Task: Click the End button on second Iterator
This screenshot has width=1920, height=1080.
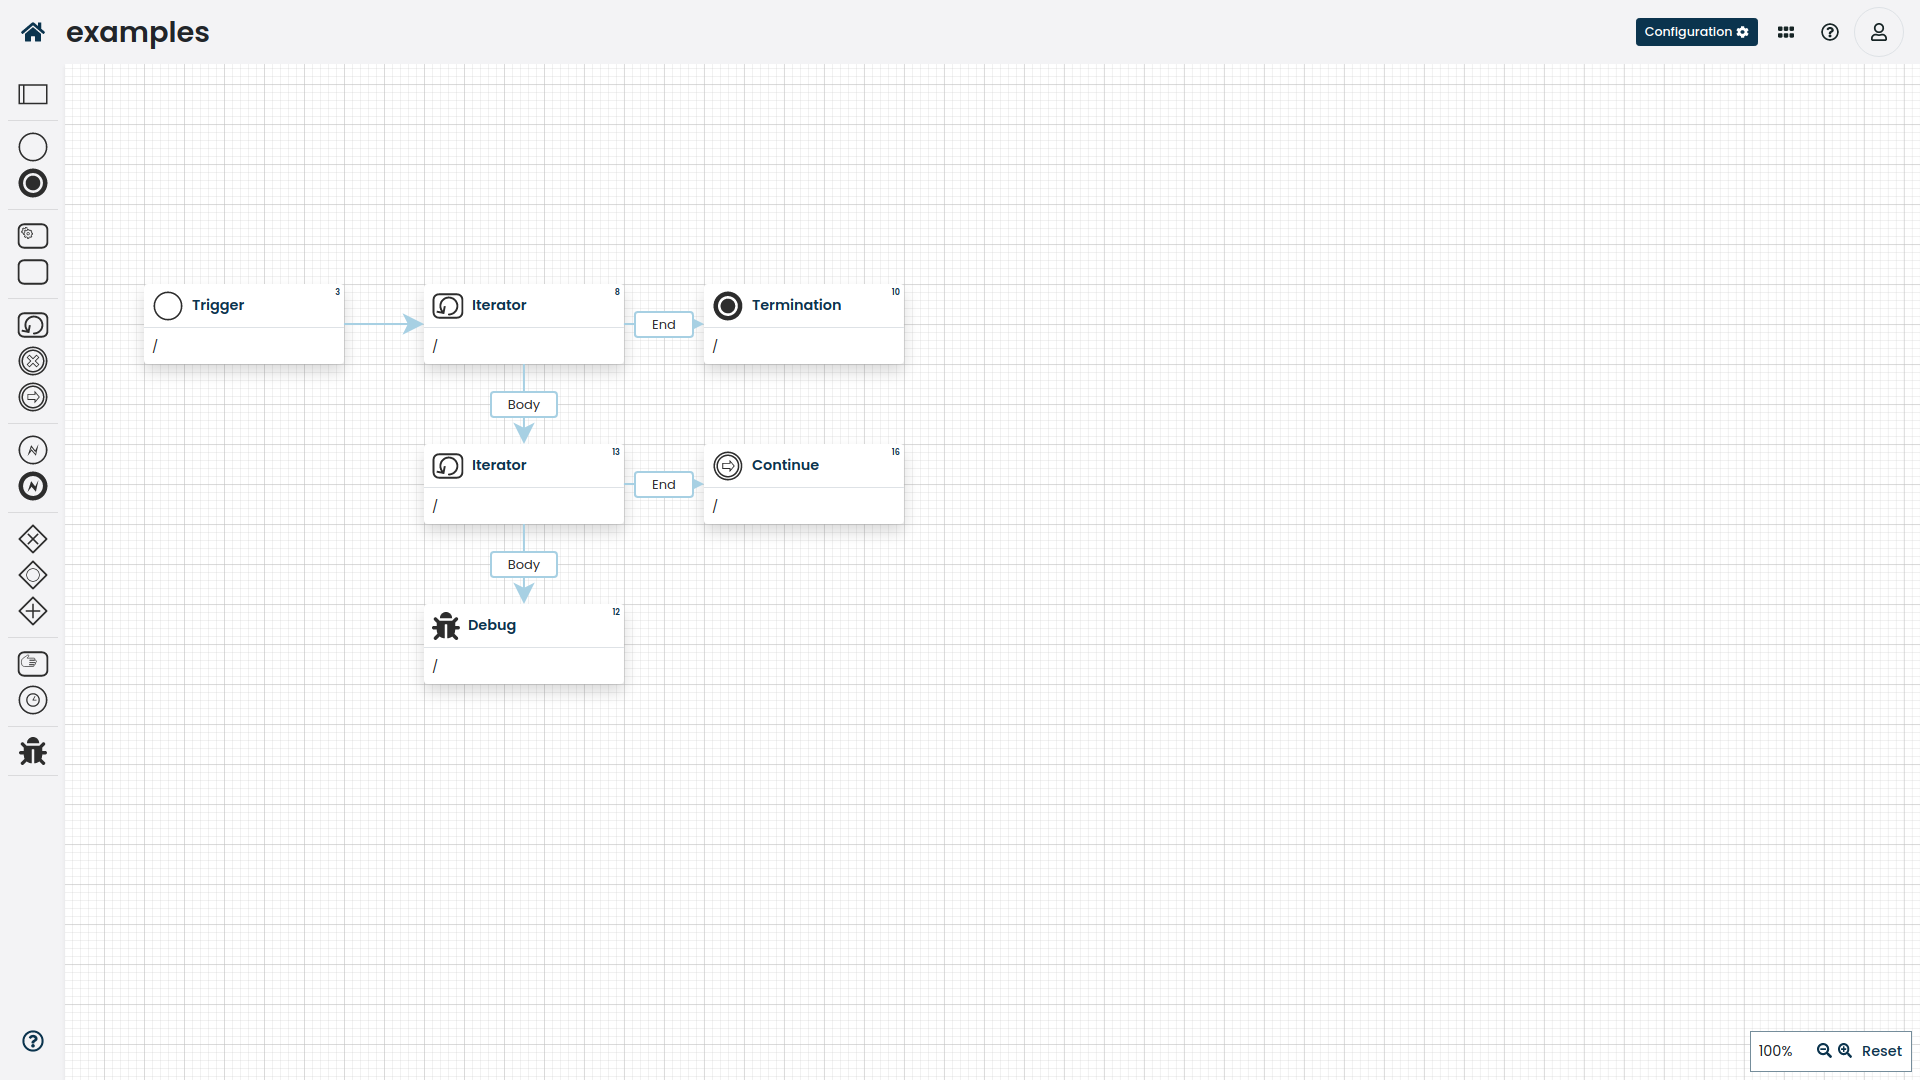Action: point(663,484)
